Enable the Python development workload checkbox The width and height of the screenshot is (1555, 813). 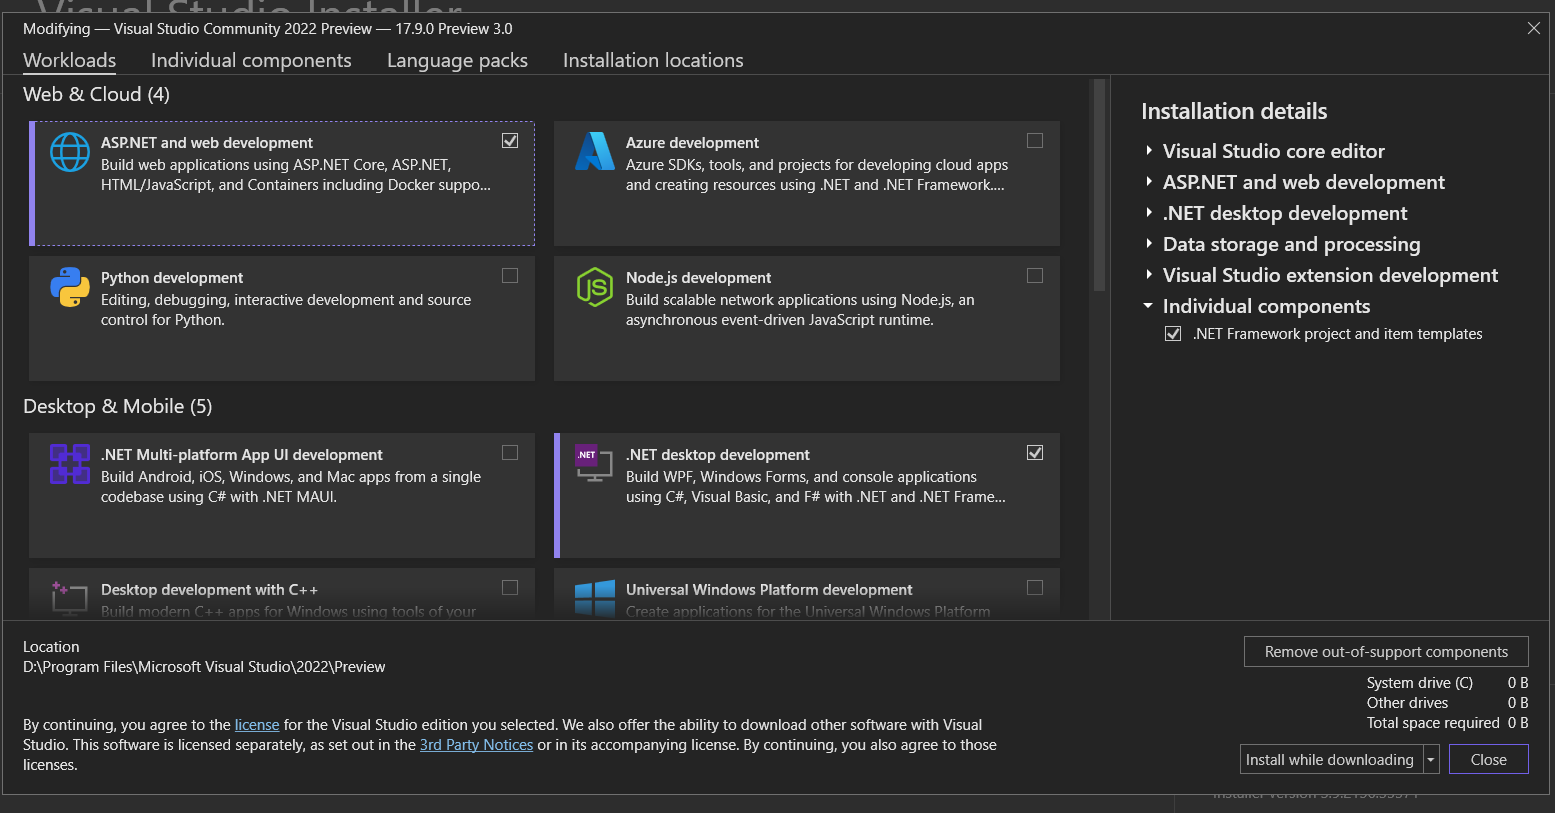point(510,276)
